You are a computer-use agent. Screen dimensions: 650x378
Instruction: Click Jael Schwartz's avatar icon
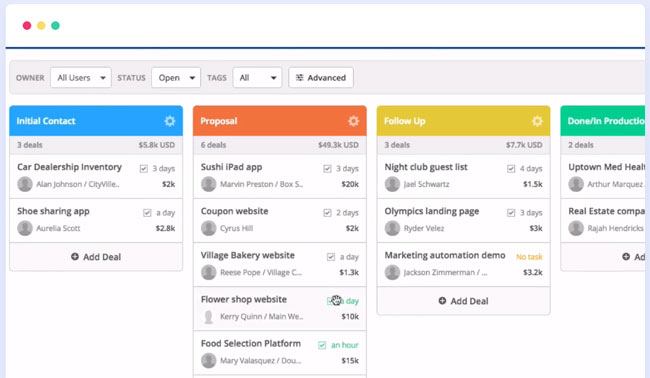point(392,184)
